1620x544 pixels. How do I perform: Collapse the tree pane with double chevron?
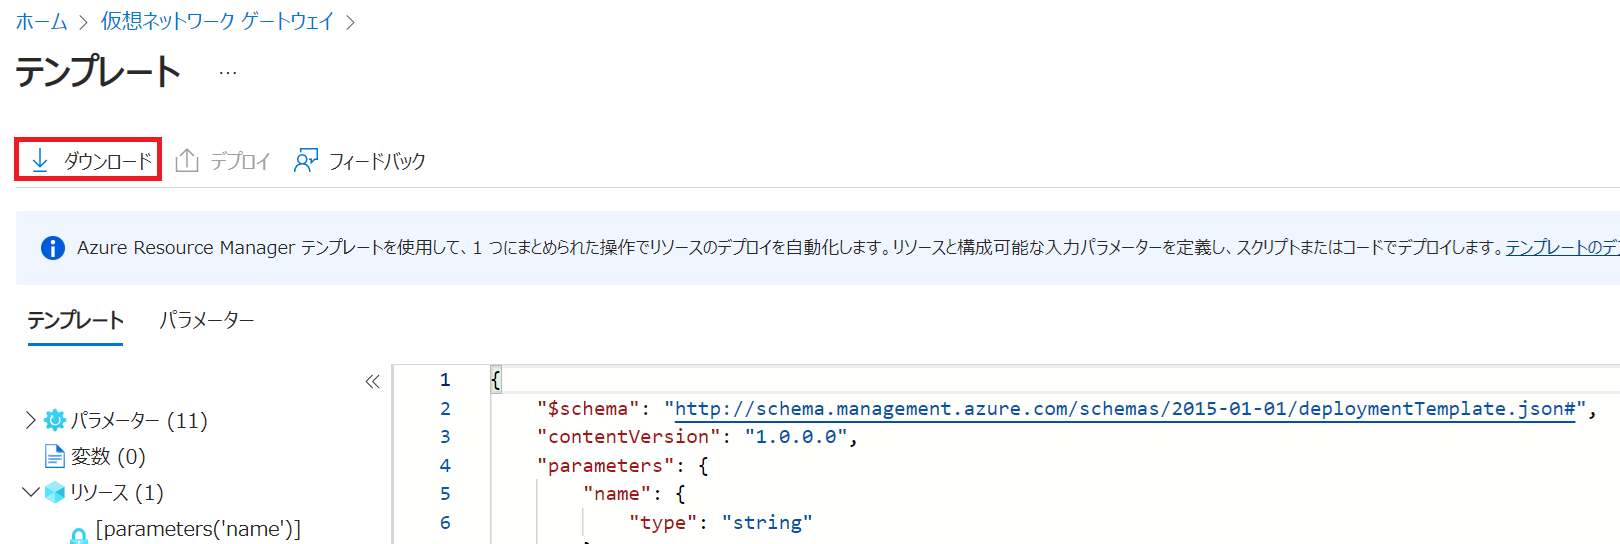(x=373, y=381)
